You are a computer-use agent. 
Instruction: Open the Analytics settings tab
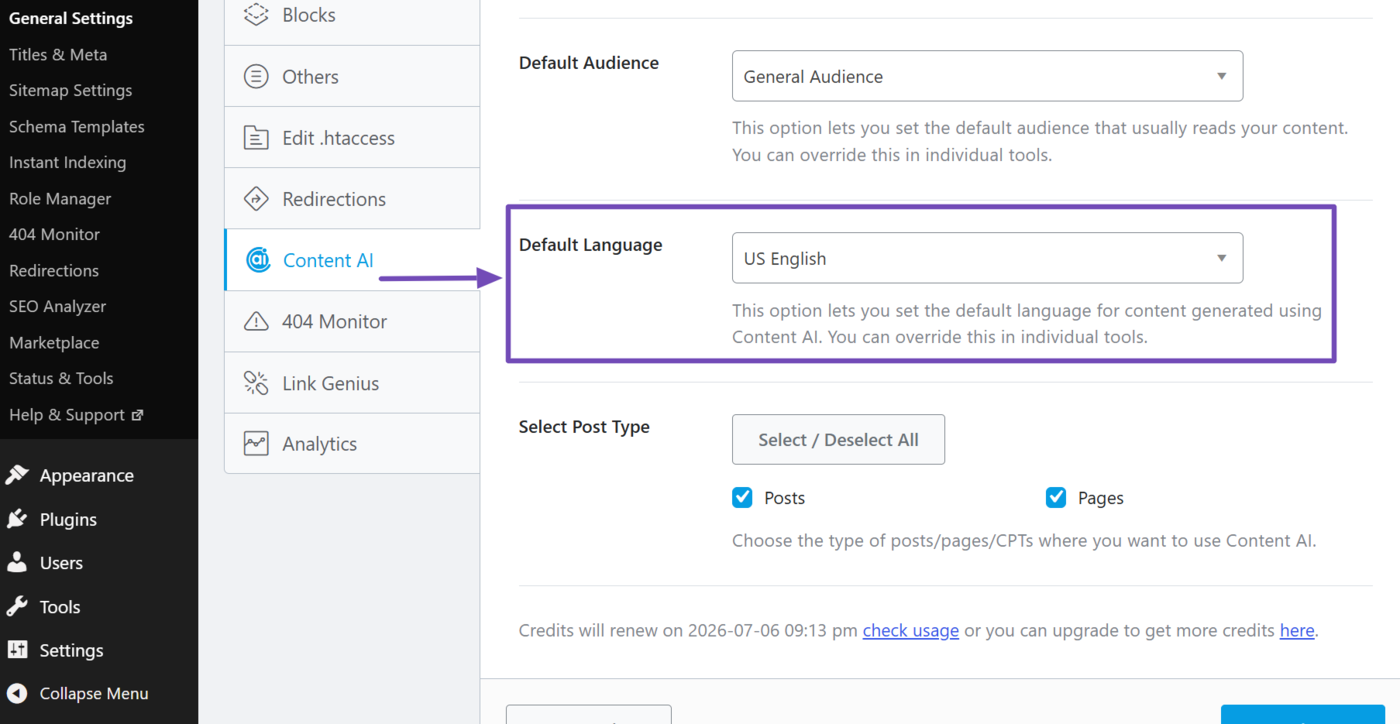click(352, 444)
